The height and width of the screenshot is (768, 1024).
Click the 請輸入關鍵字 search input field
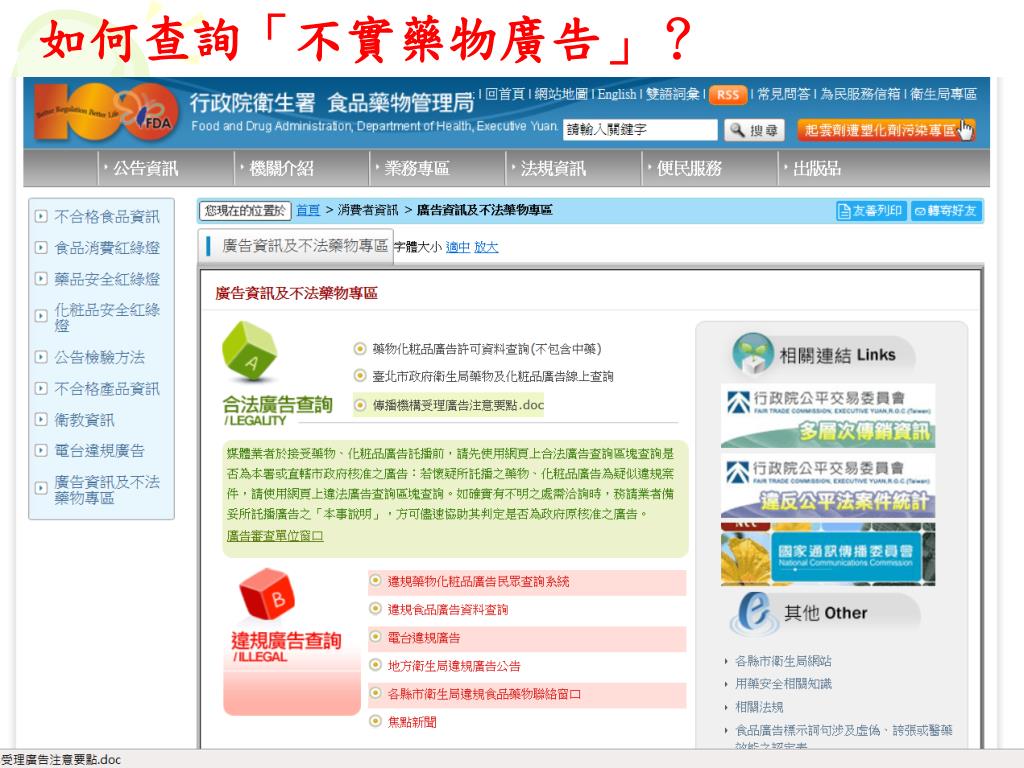[x=640, y=129]
